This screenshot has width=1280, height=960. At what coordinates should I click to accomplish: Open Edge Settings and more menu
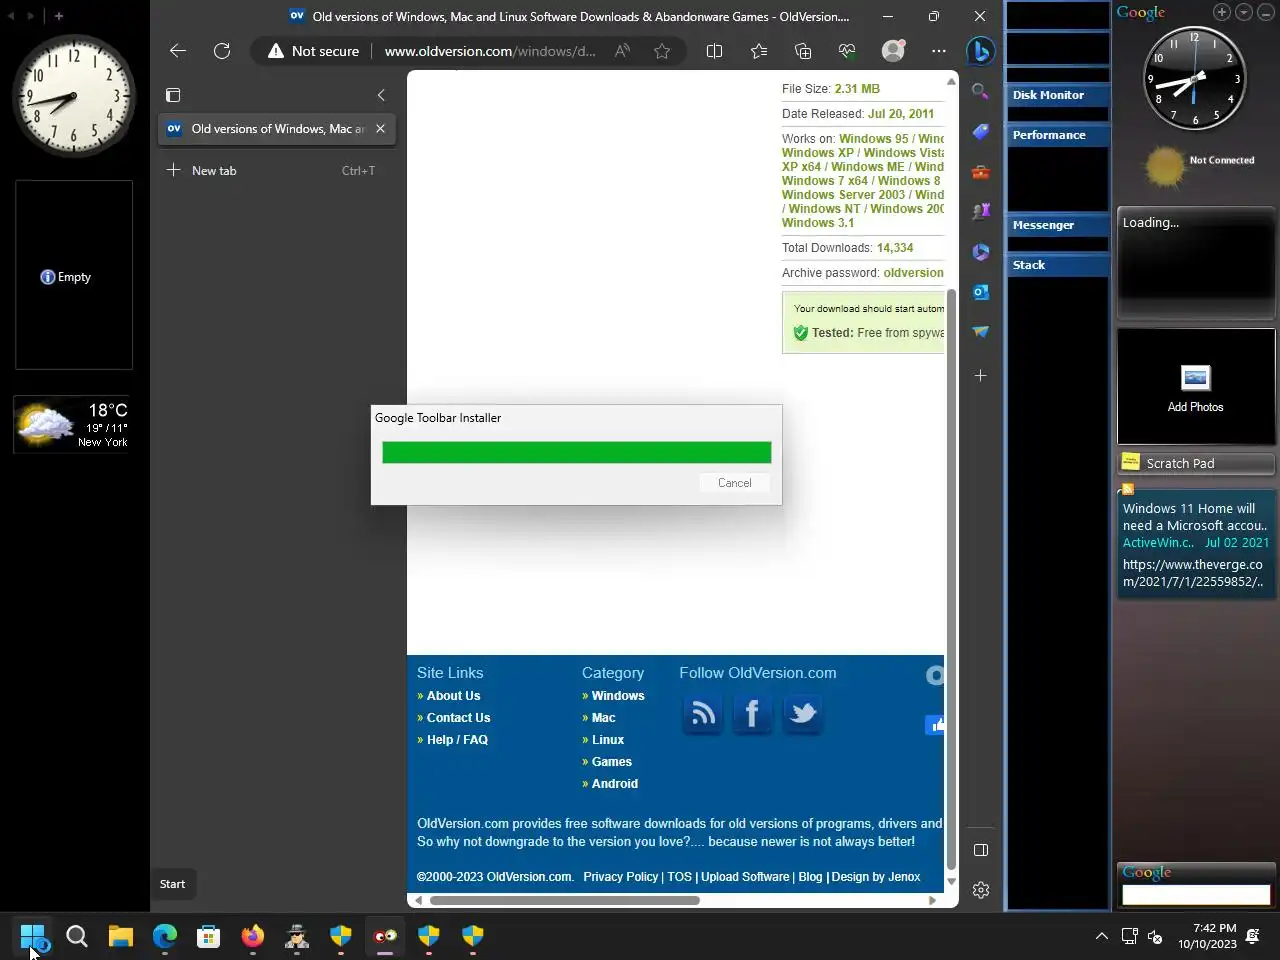pyautogui.click(x=938, y=51)
